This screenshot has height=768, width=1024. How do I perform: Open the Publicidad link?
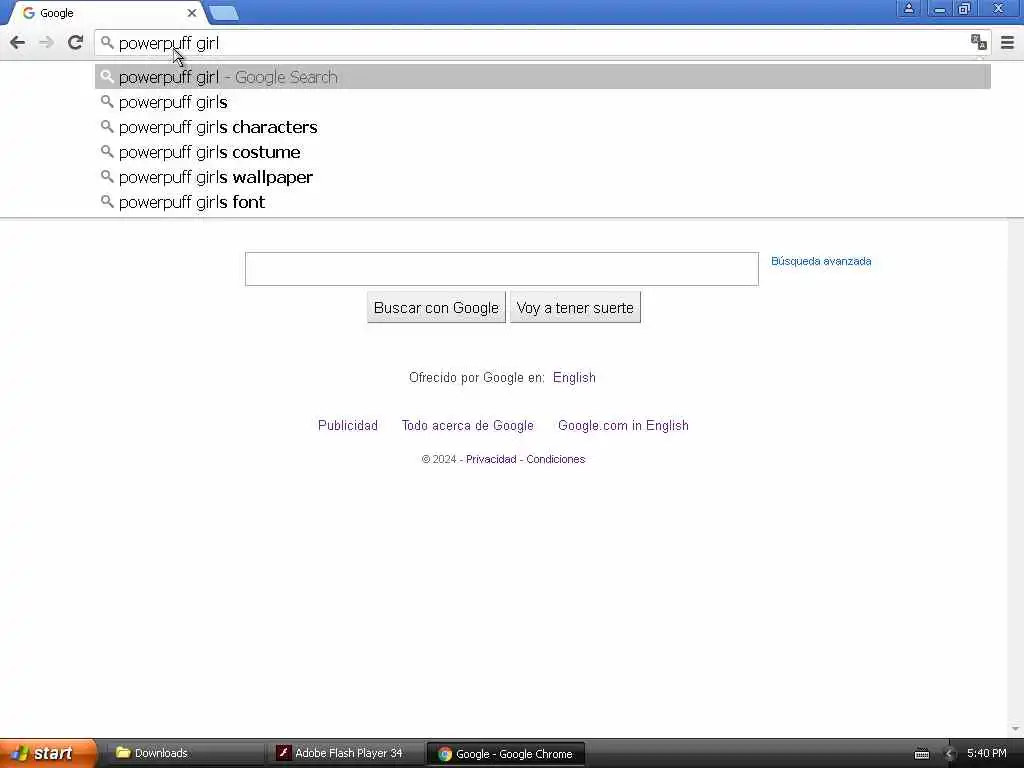[x=348, y=425]
